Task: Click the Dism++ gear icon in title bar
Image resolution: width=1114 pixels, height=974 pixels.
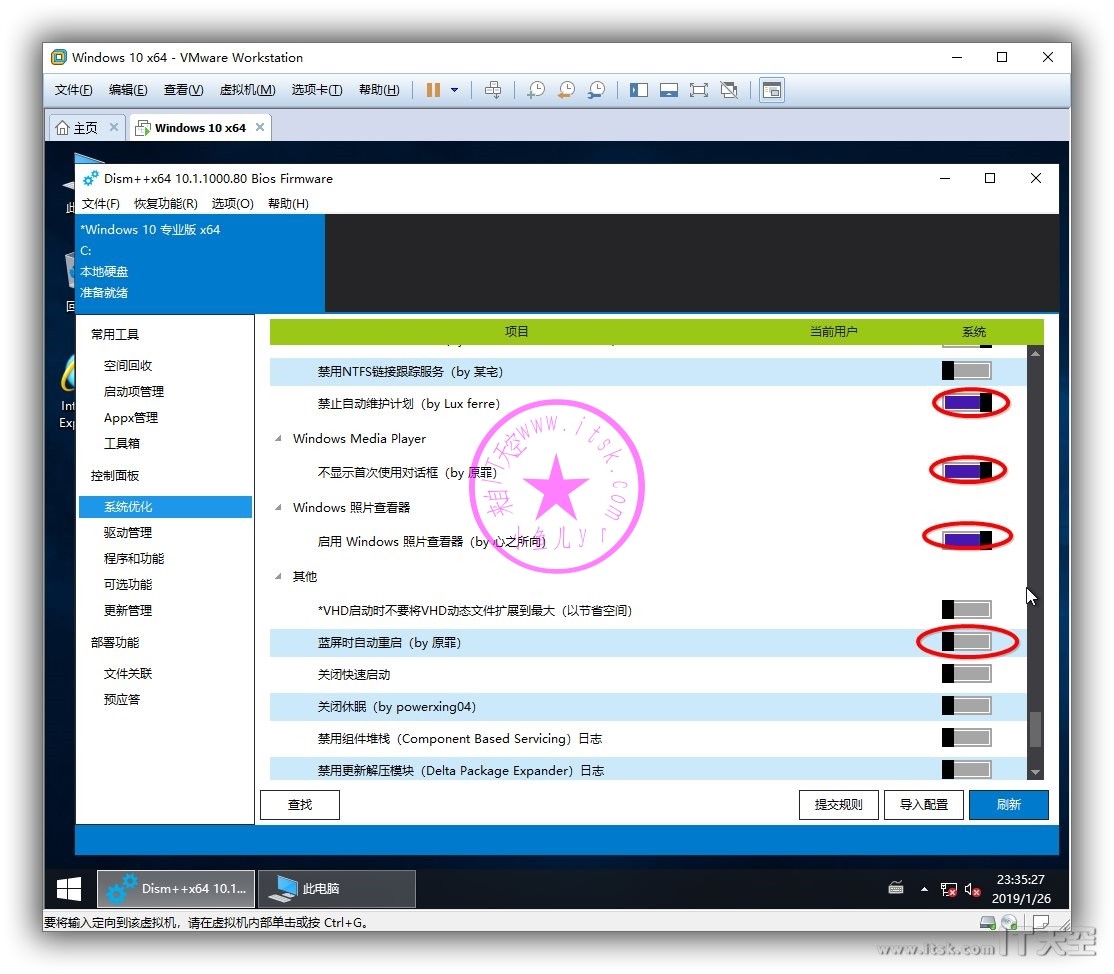Action: [90, 178]
